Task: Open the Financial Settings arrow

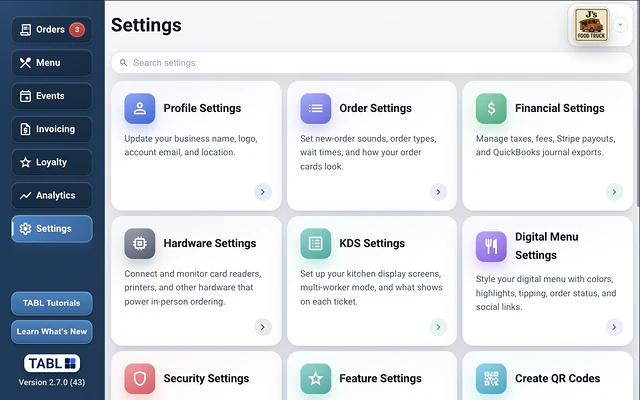Action: 614,192
